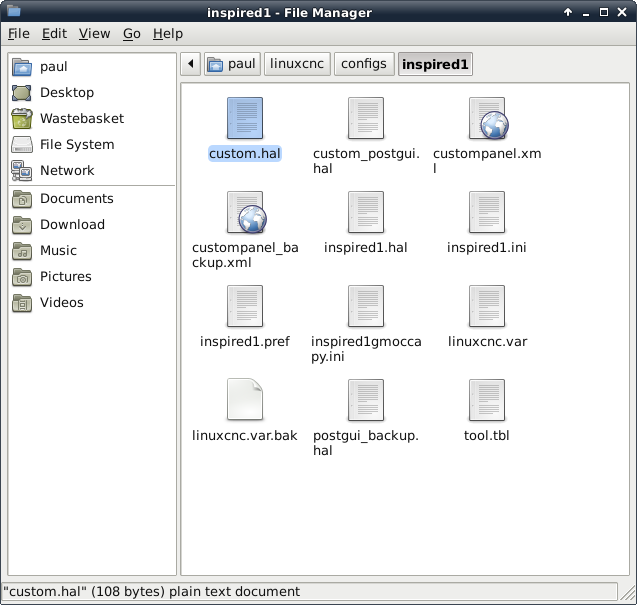Go to paul in the path bar
Viewport: 637px width, 605px height.
coord(232,64)
